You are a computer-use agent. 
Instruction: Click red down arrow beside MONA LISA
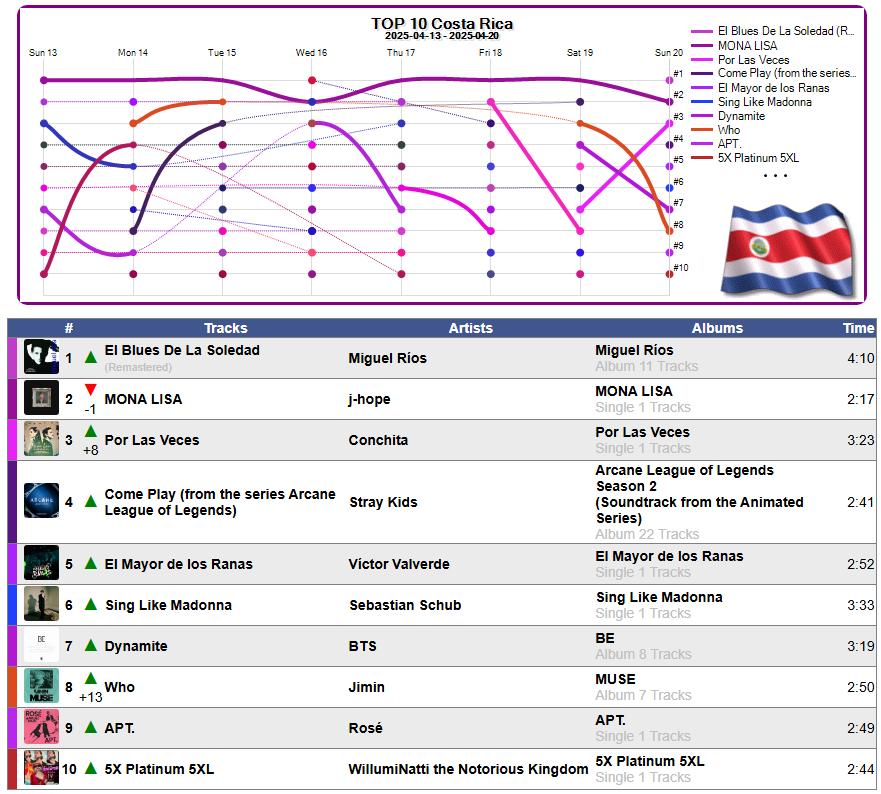point(90,389)
